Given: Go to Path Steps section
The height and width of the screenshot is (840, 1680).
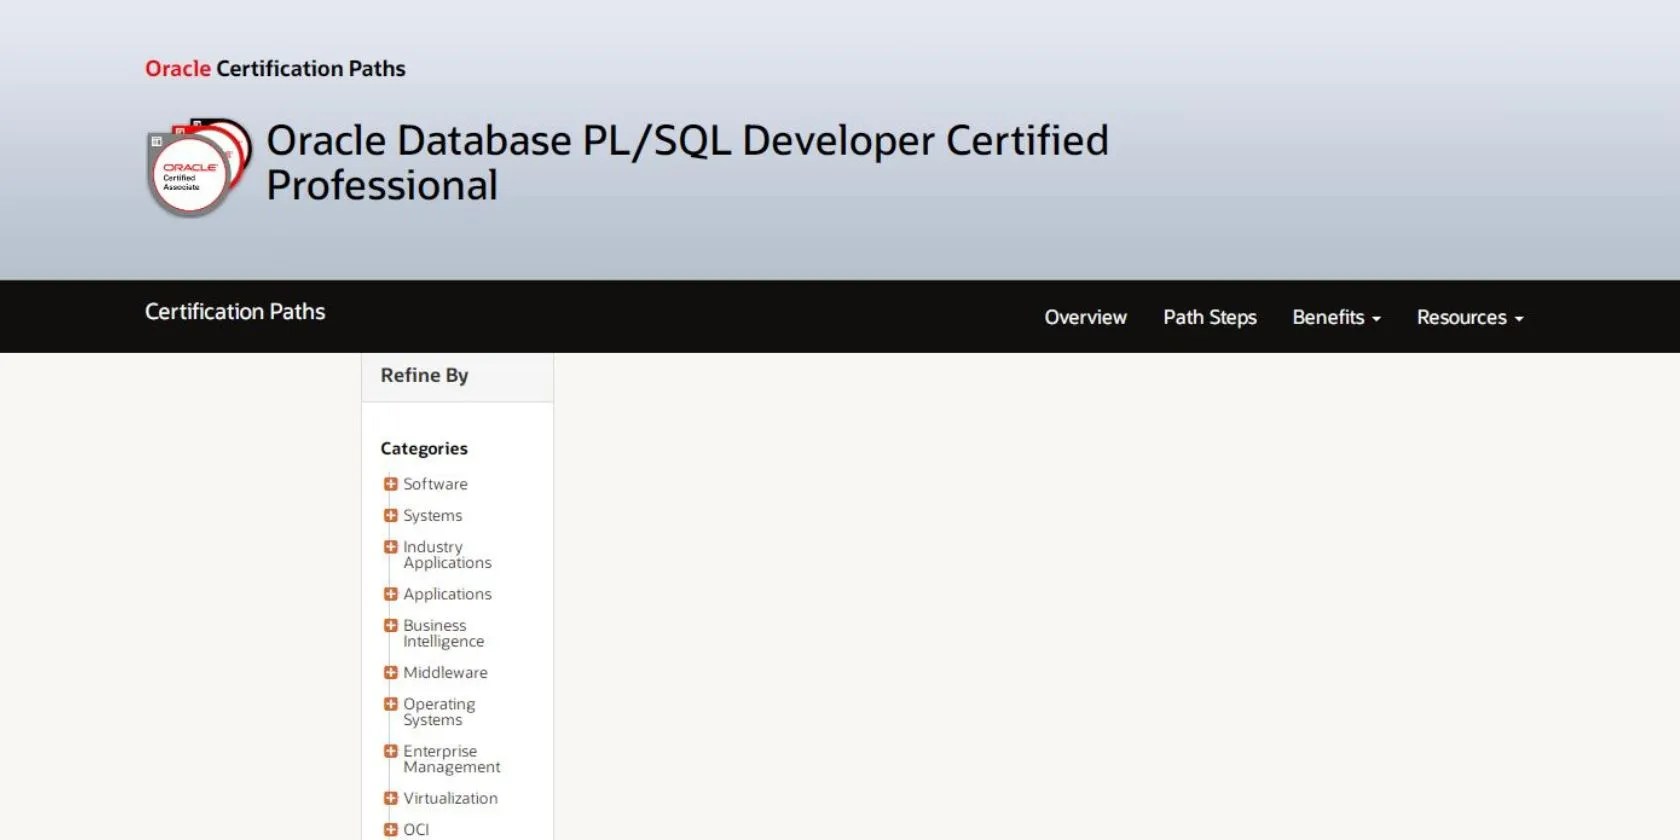Looking at the screenshot, I should click(1209, 317).
